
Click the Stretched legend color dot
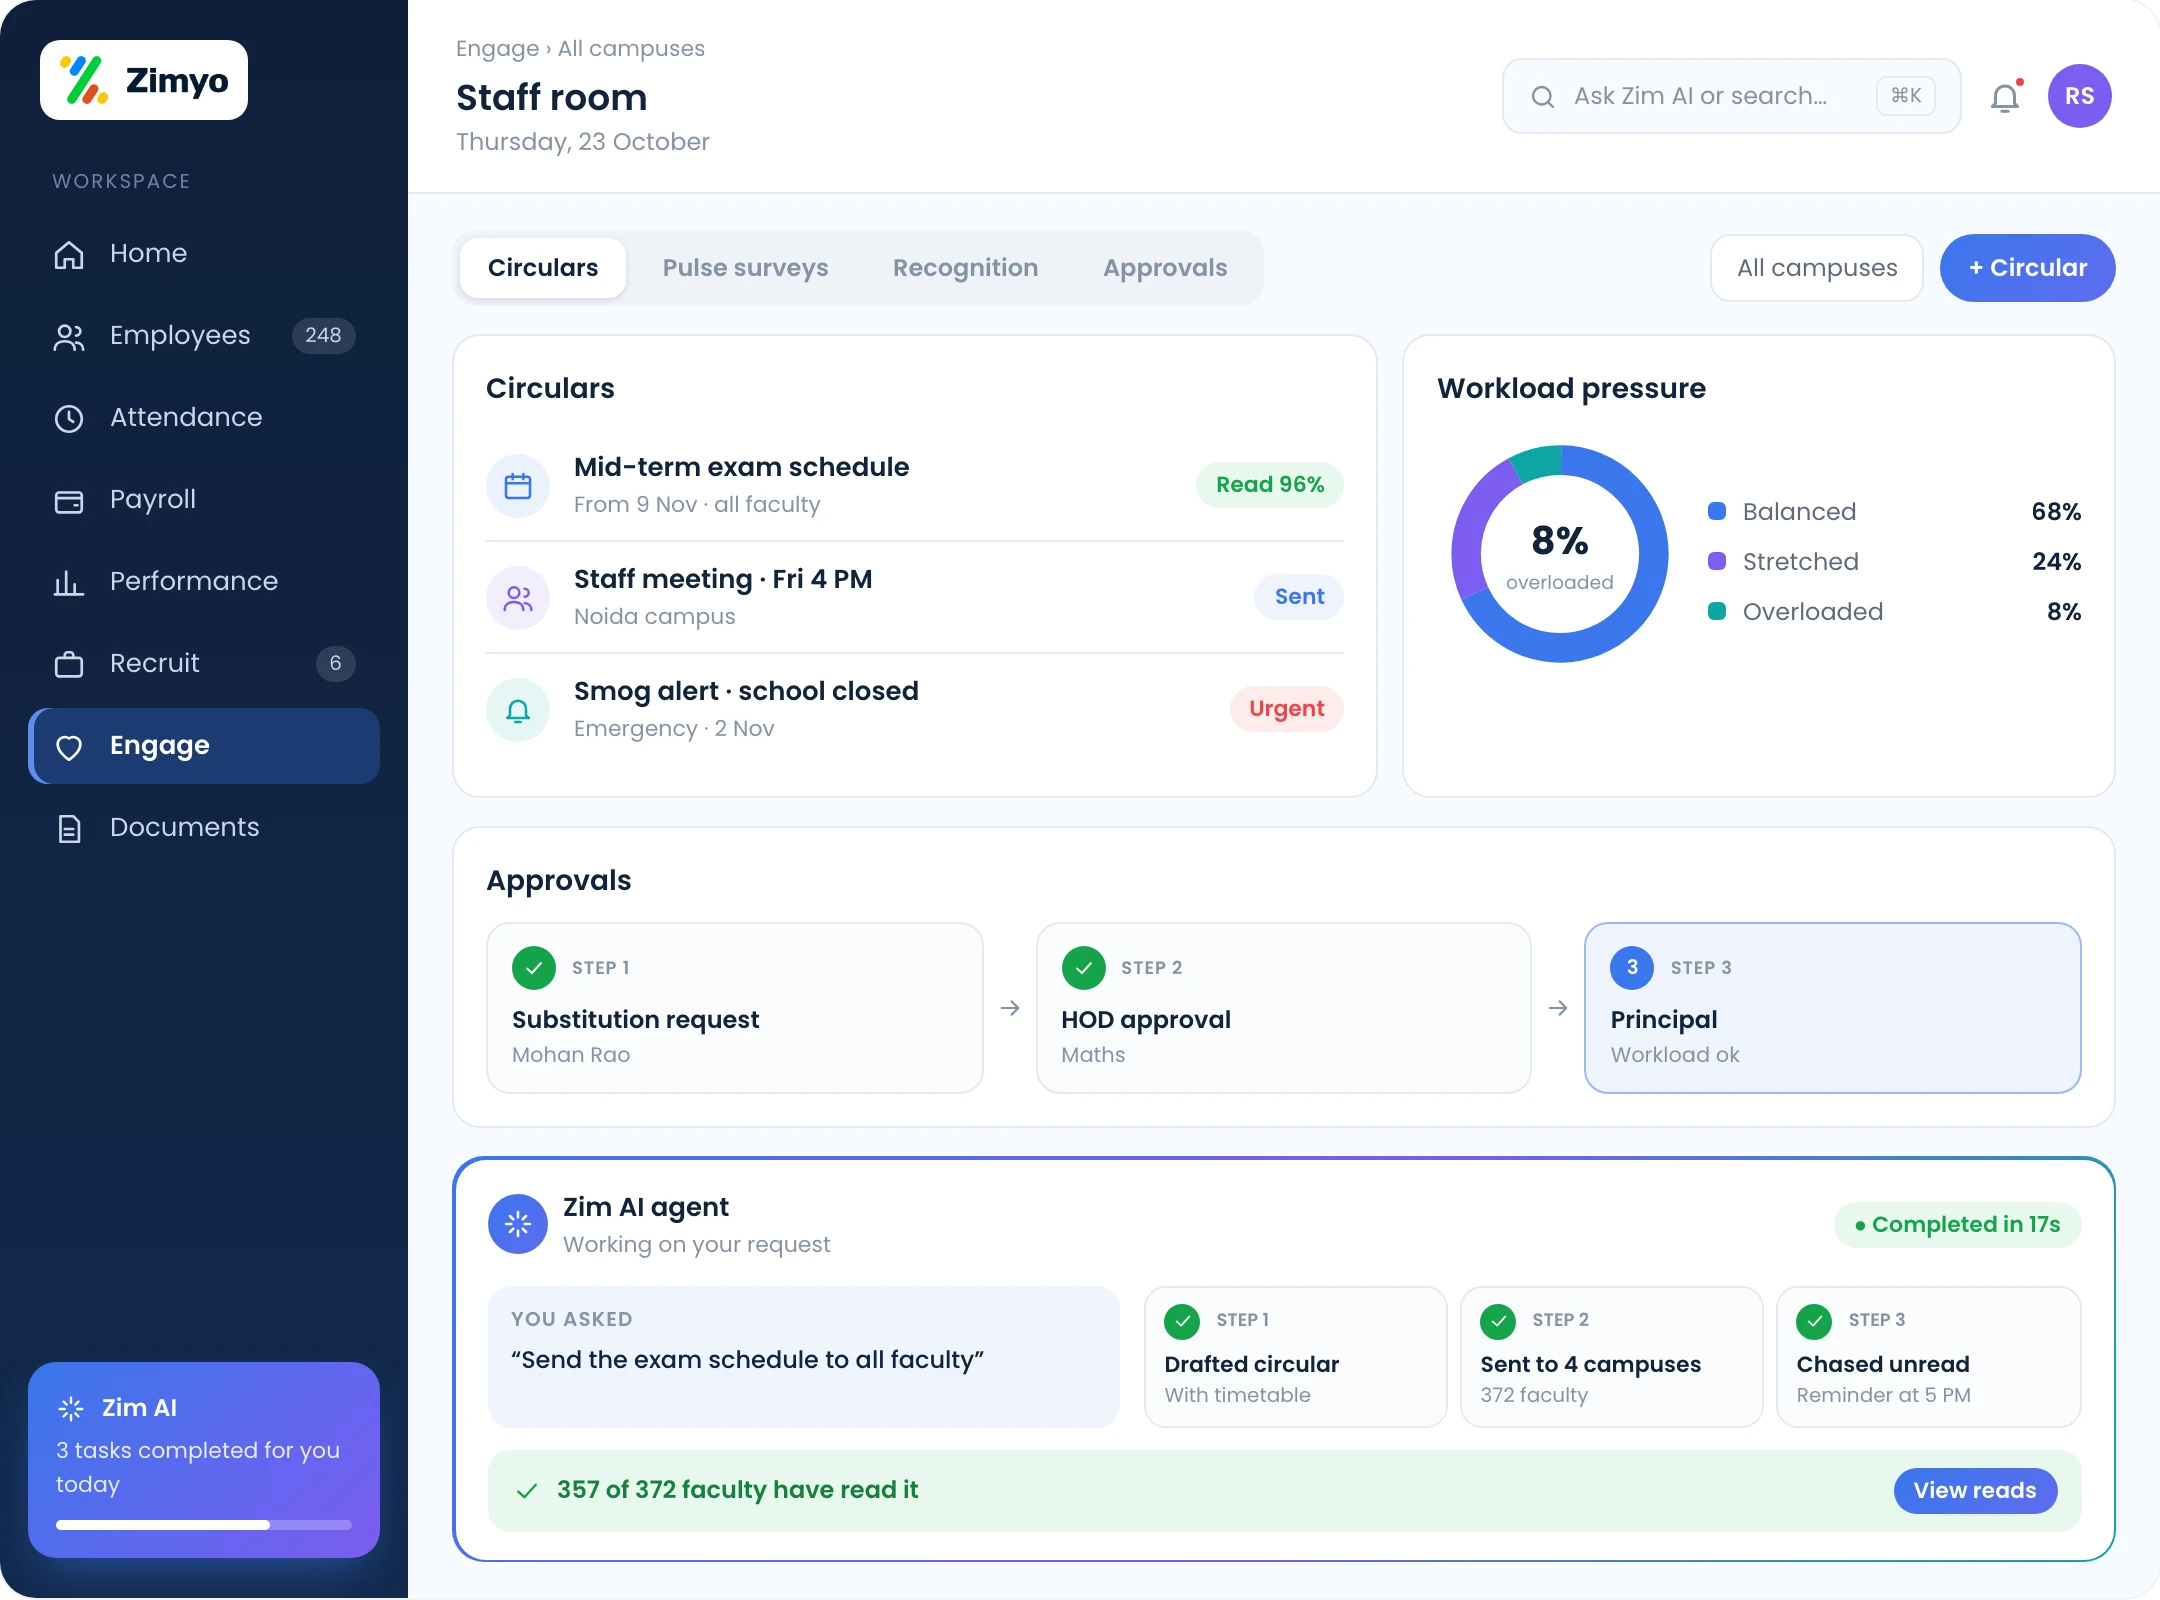(x=1717, y=561)
